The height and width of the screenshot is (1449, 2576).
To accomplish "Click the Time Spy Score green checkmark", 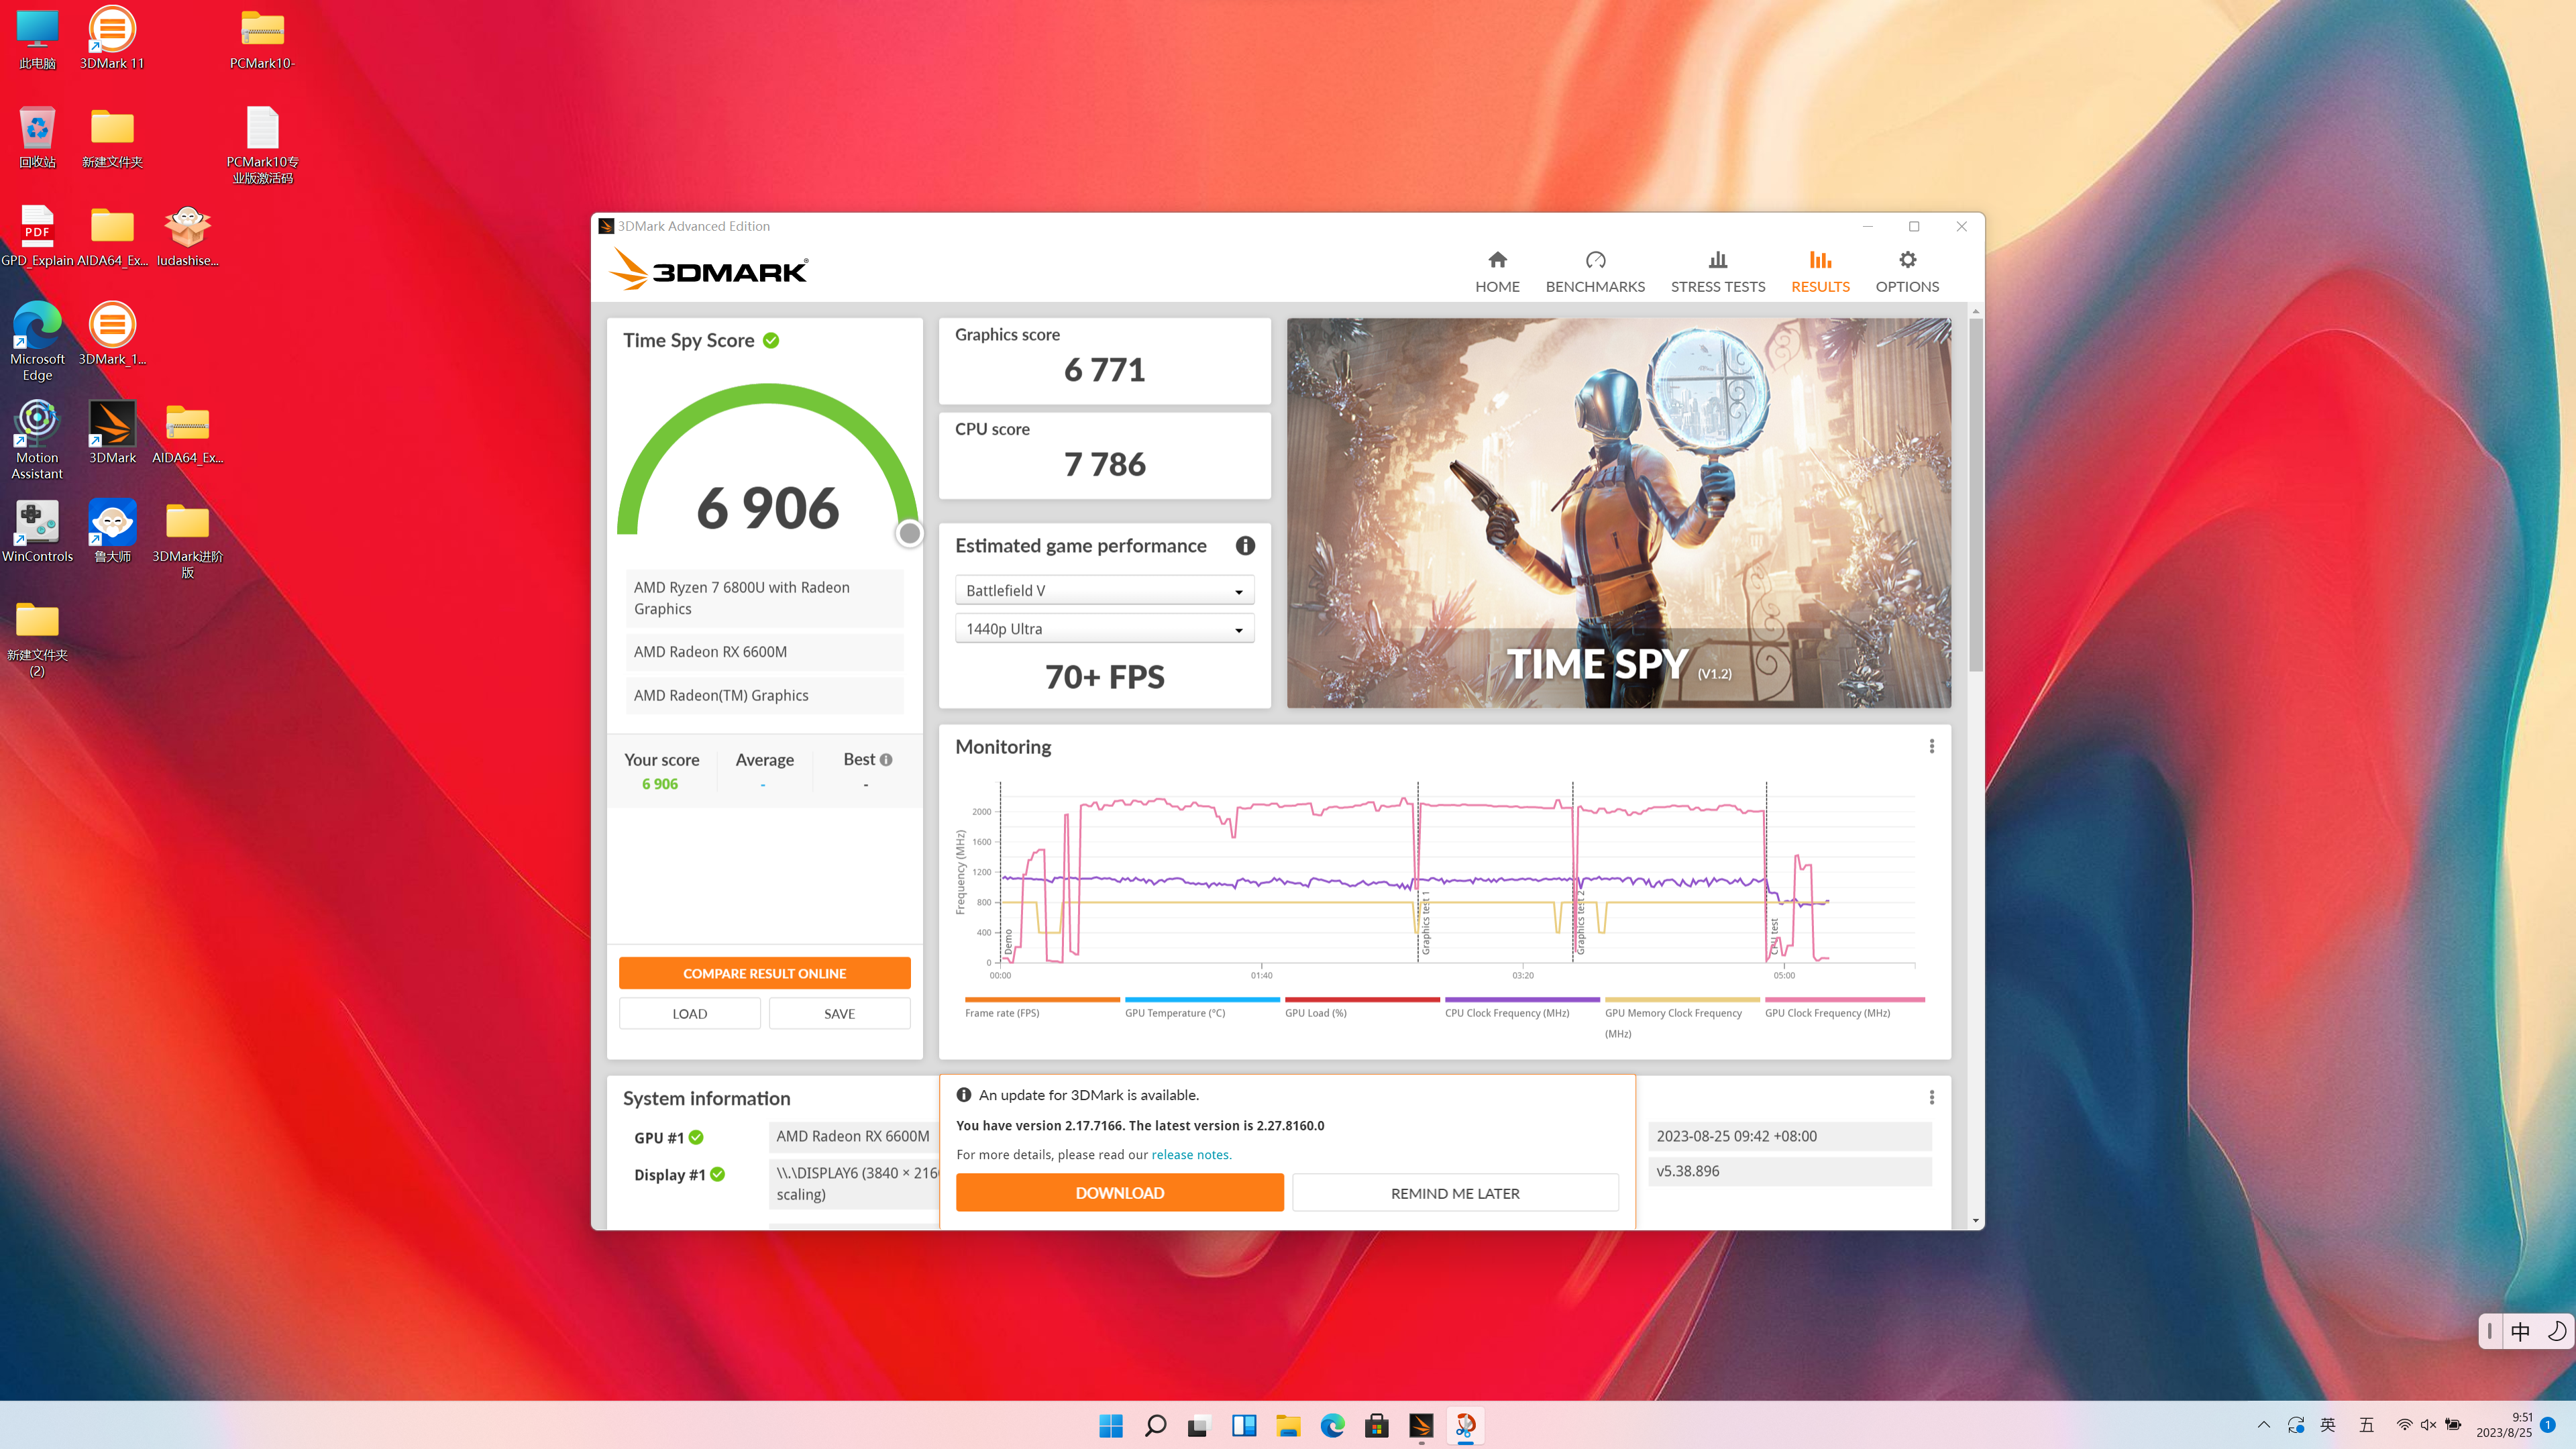I will point(771,341).
